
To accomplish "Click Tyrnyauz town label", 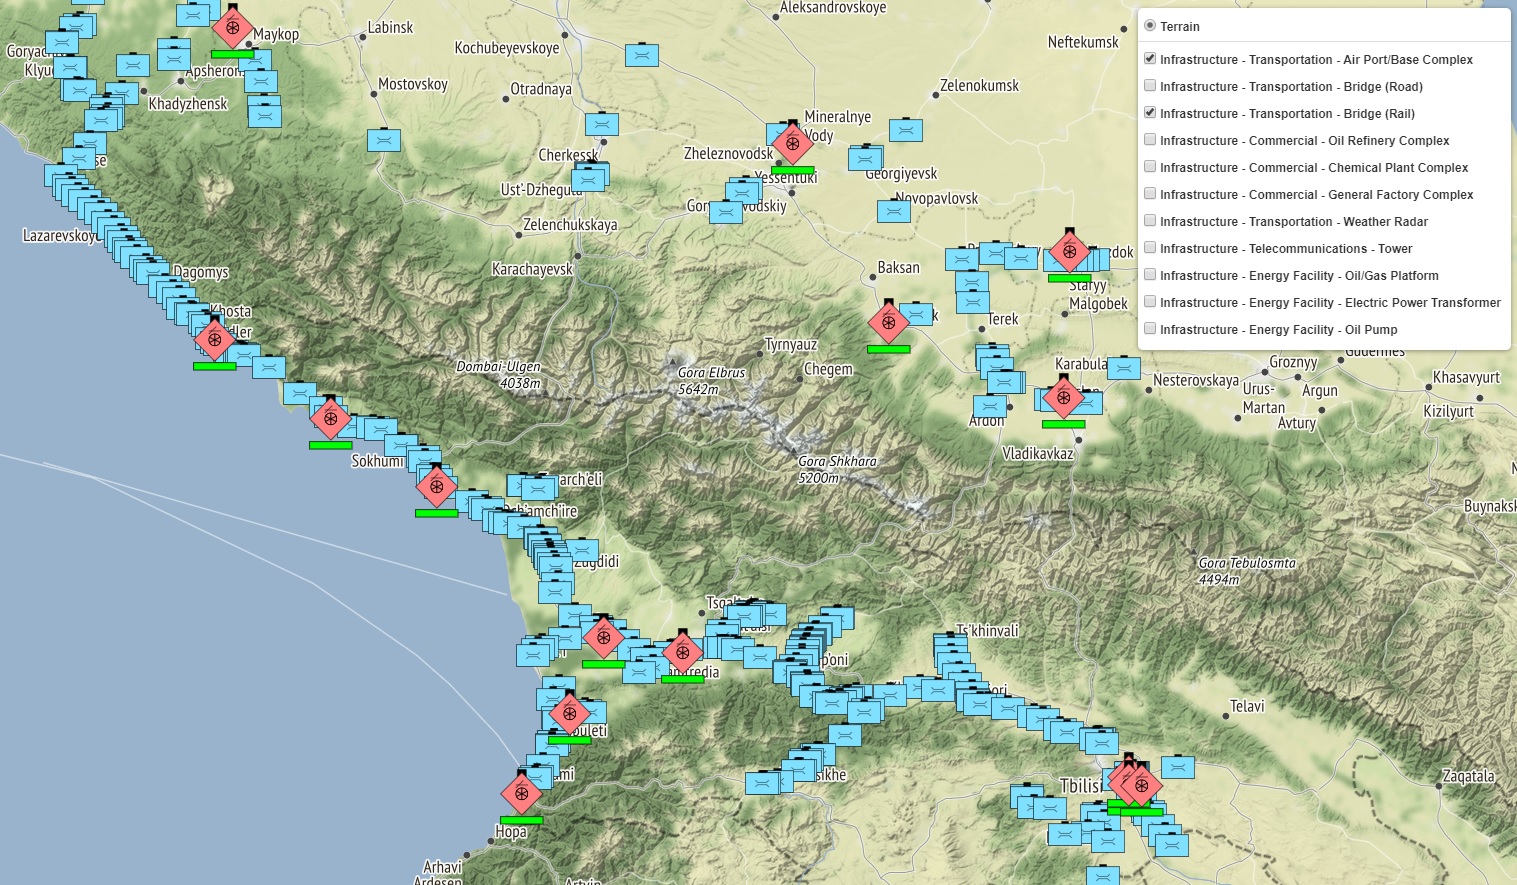I will [791, 345].
